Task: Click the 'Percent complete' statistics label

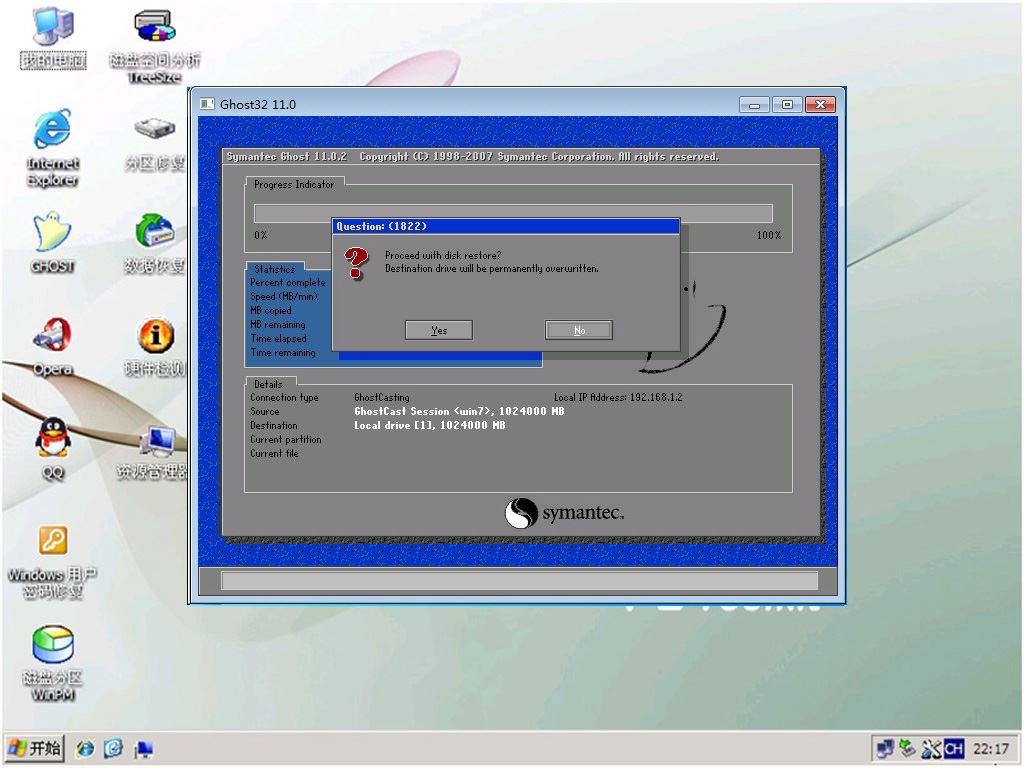Action: click(287, 283)
